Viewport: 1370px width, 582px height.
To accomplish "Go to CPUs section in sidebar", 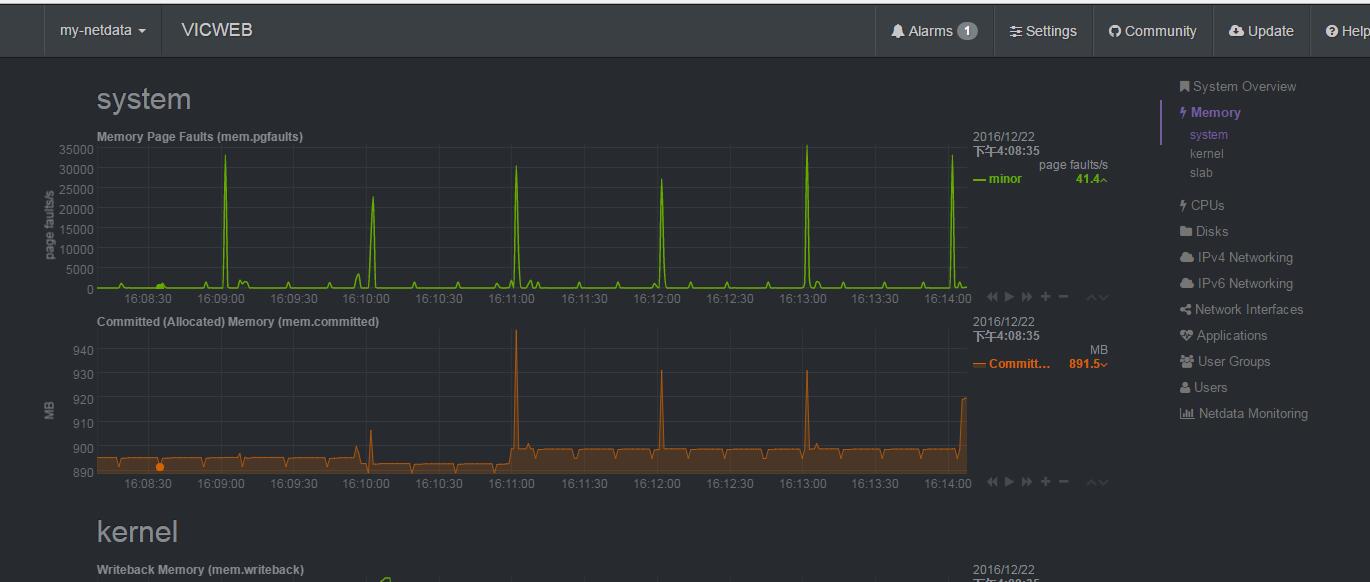I will point(1207,205).
